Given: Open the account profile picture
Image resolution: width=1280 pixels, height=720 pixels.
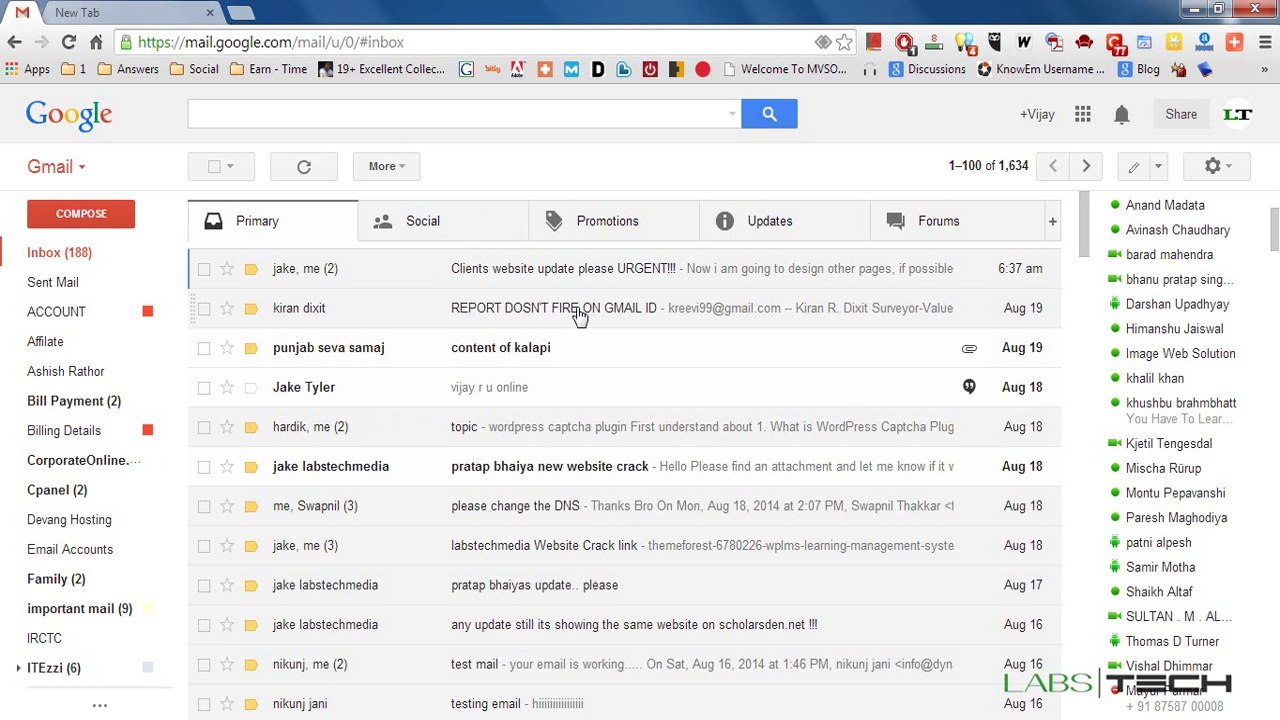Looking at the screenshot, I should tap(1237, 115).
